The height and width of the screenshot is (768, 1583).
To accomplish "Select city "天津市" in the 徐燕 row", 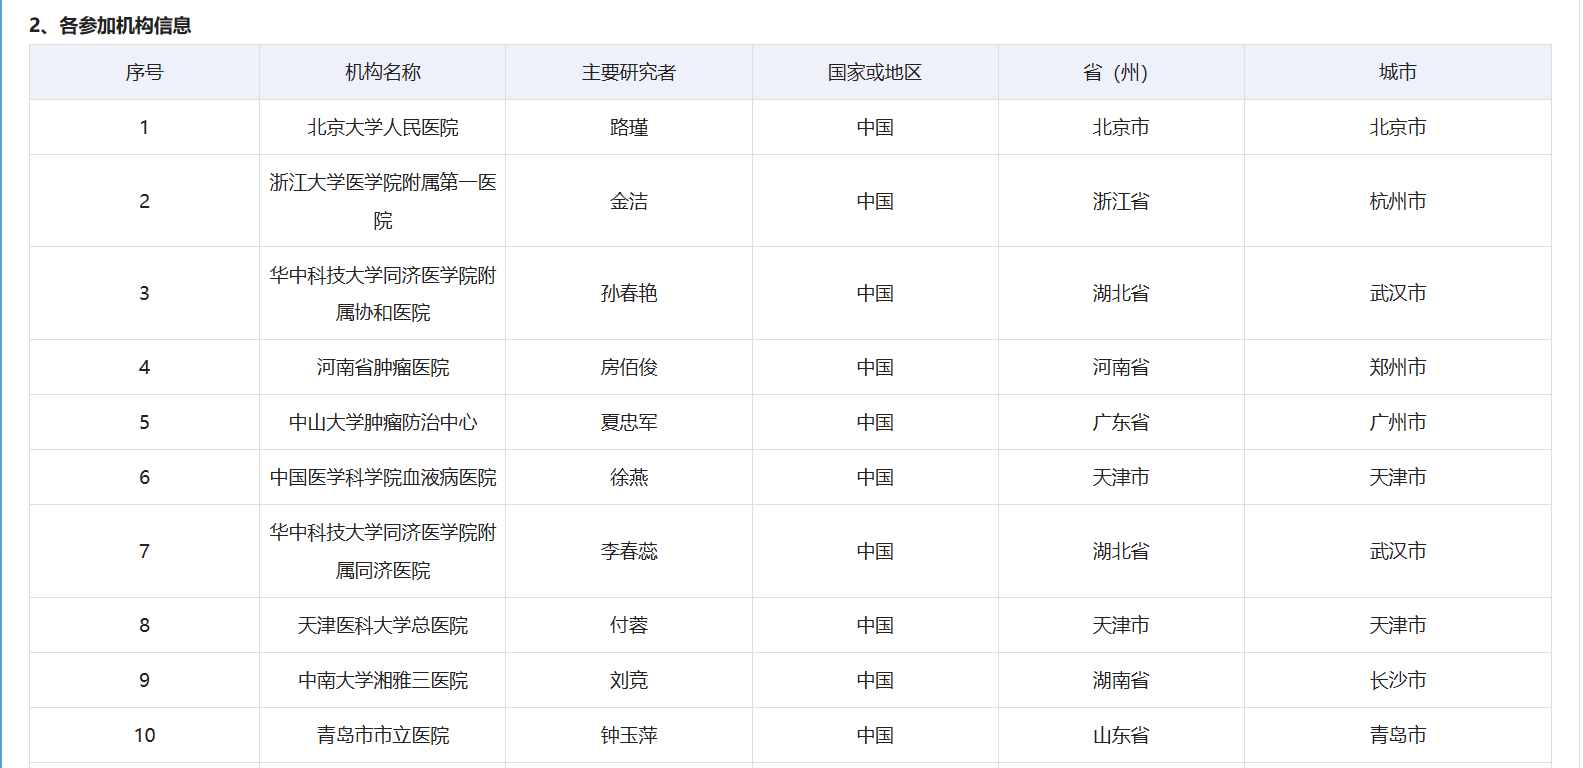I will pos(1398,477).
